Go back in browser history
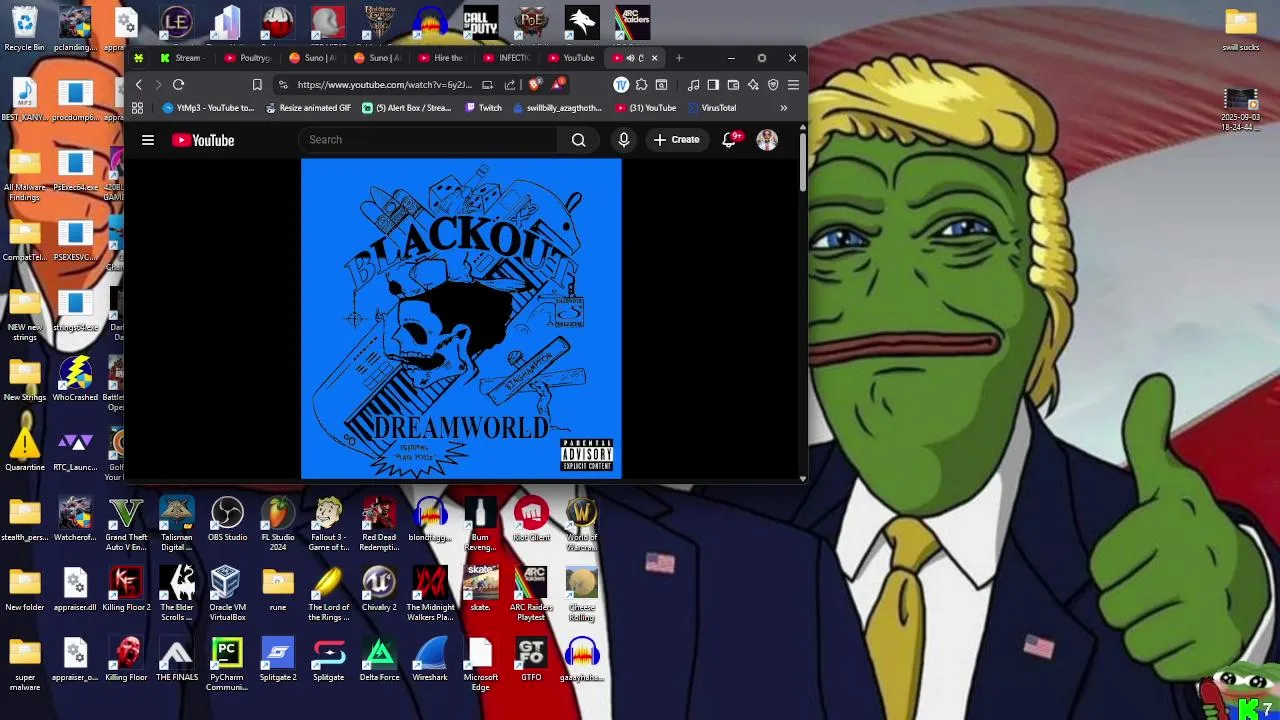 tap(139, 85)
